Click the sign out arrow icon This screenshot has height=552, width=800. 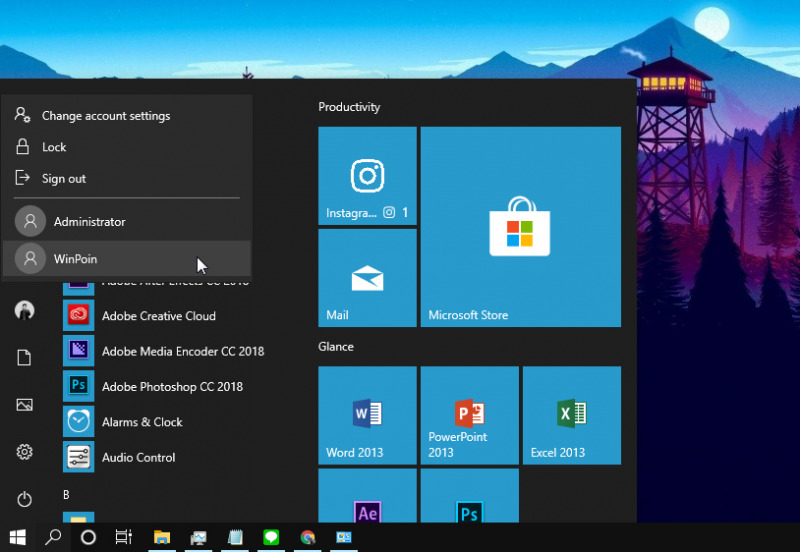point(22,178)
